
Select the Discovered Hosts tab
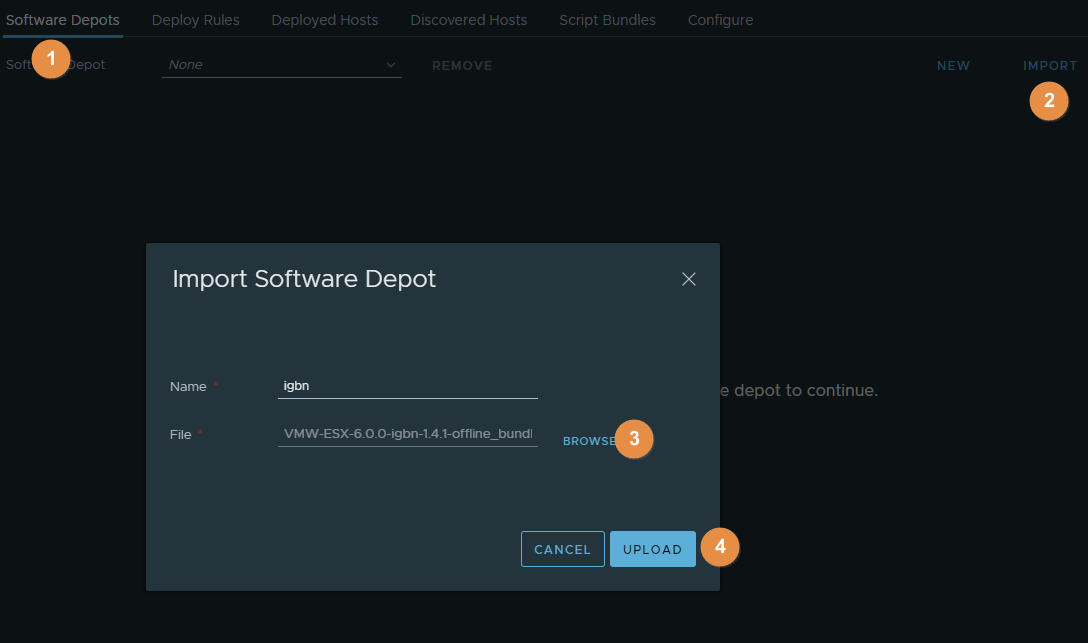pyautogui.click(x=468, y=20)
